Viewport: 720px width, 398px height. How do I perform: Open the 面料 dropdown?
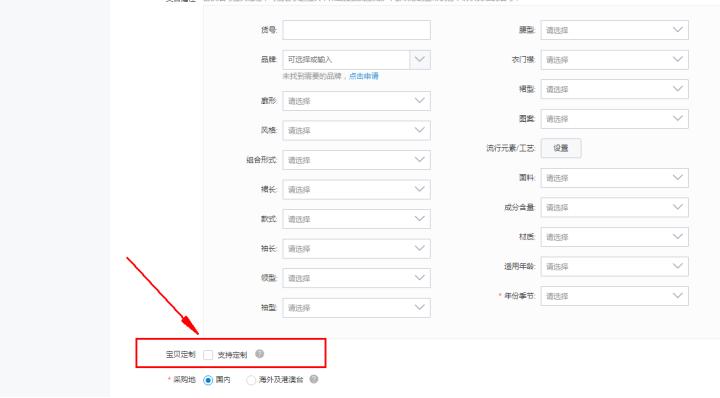(x=614, y=178)
